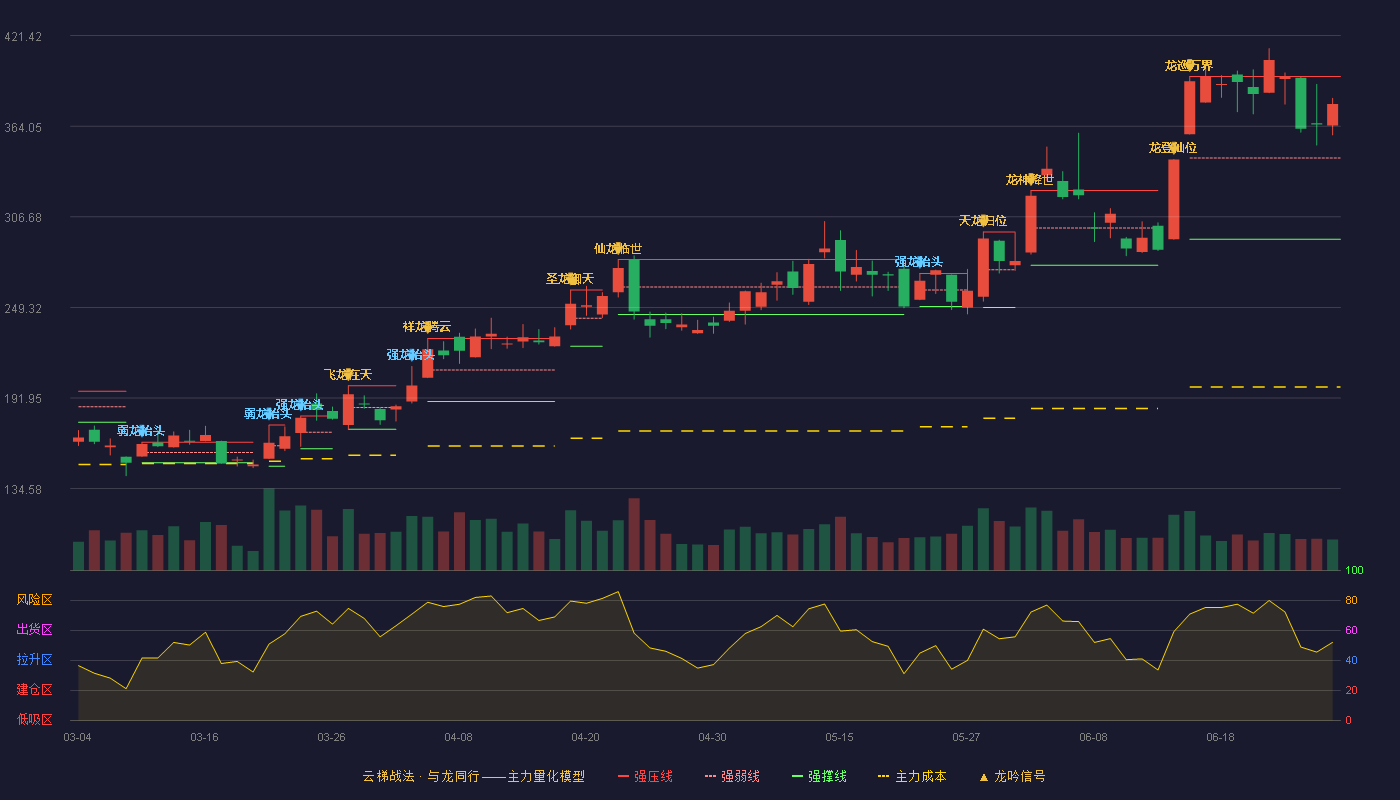Click the orange 80 indicator scale value

[1351, 600]
